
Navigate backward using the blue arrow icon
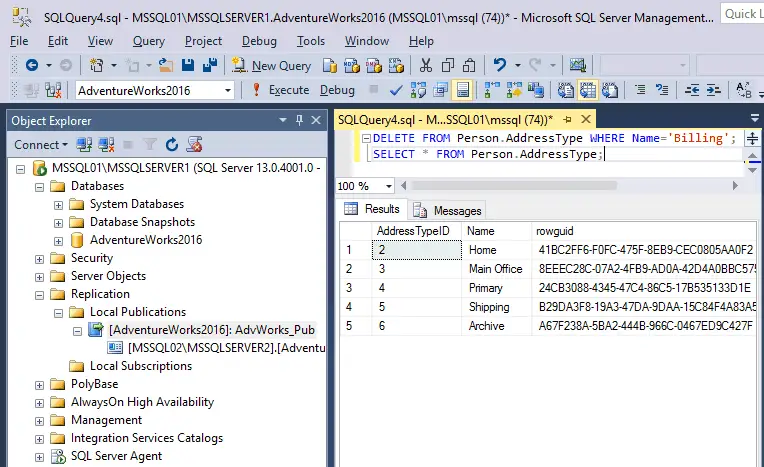(32, 65)
